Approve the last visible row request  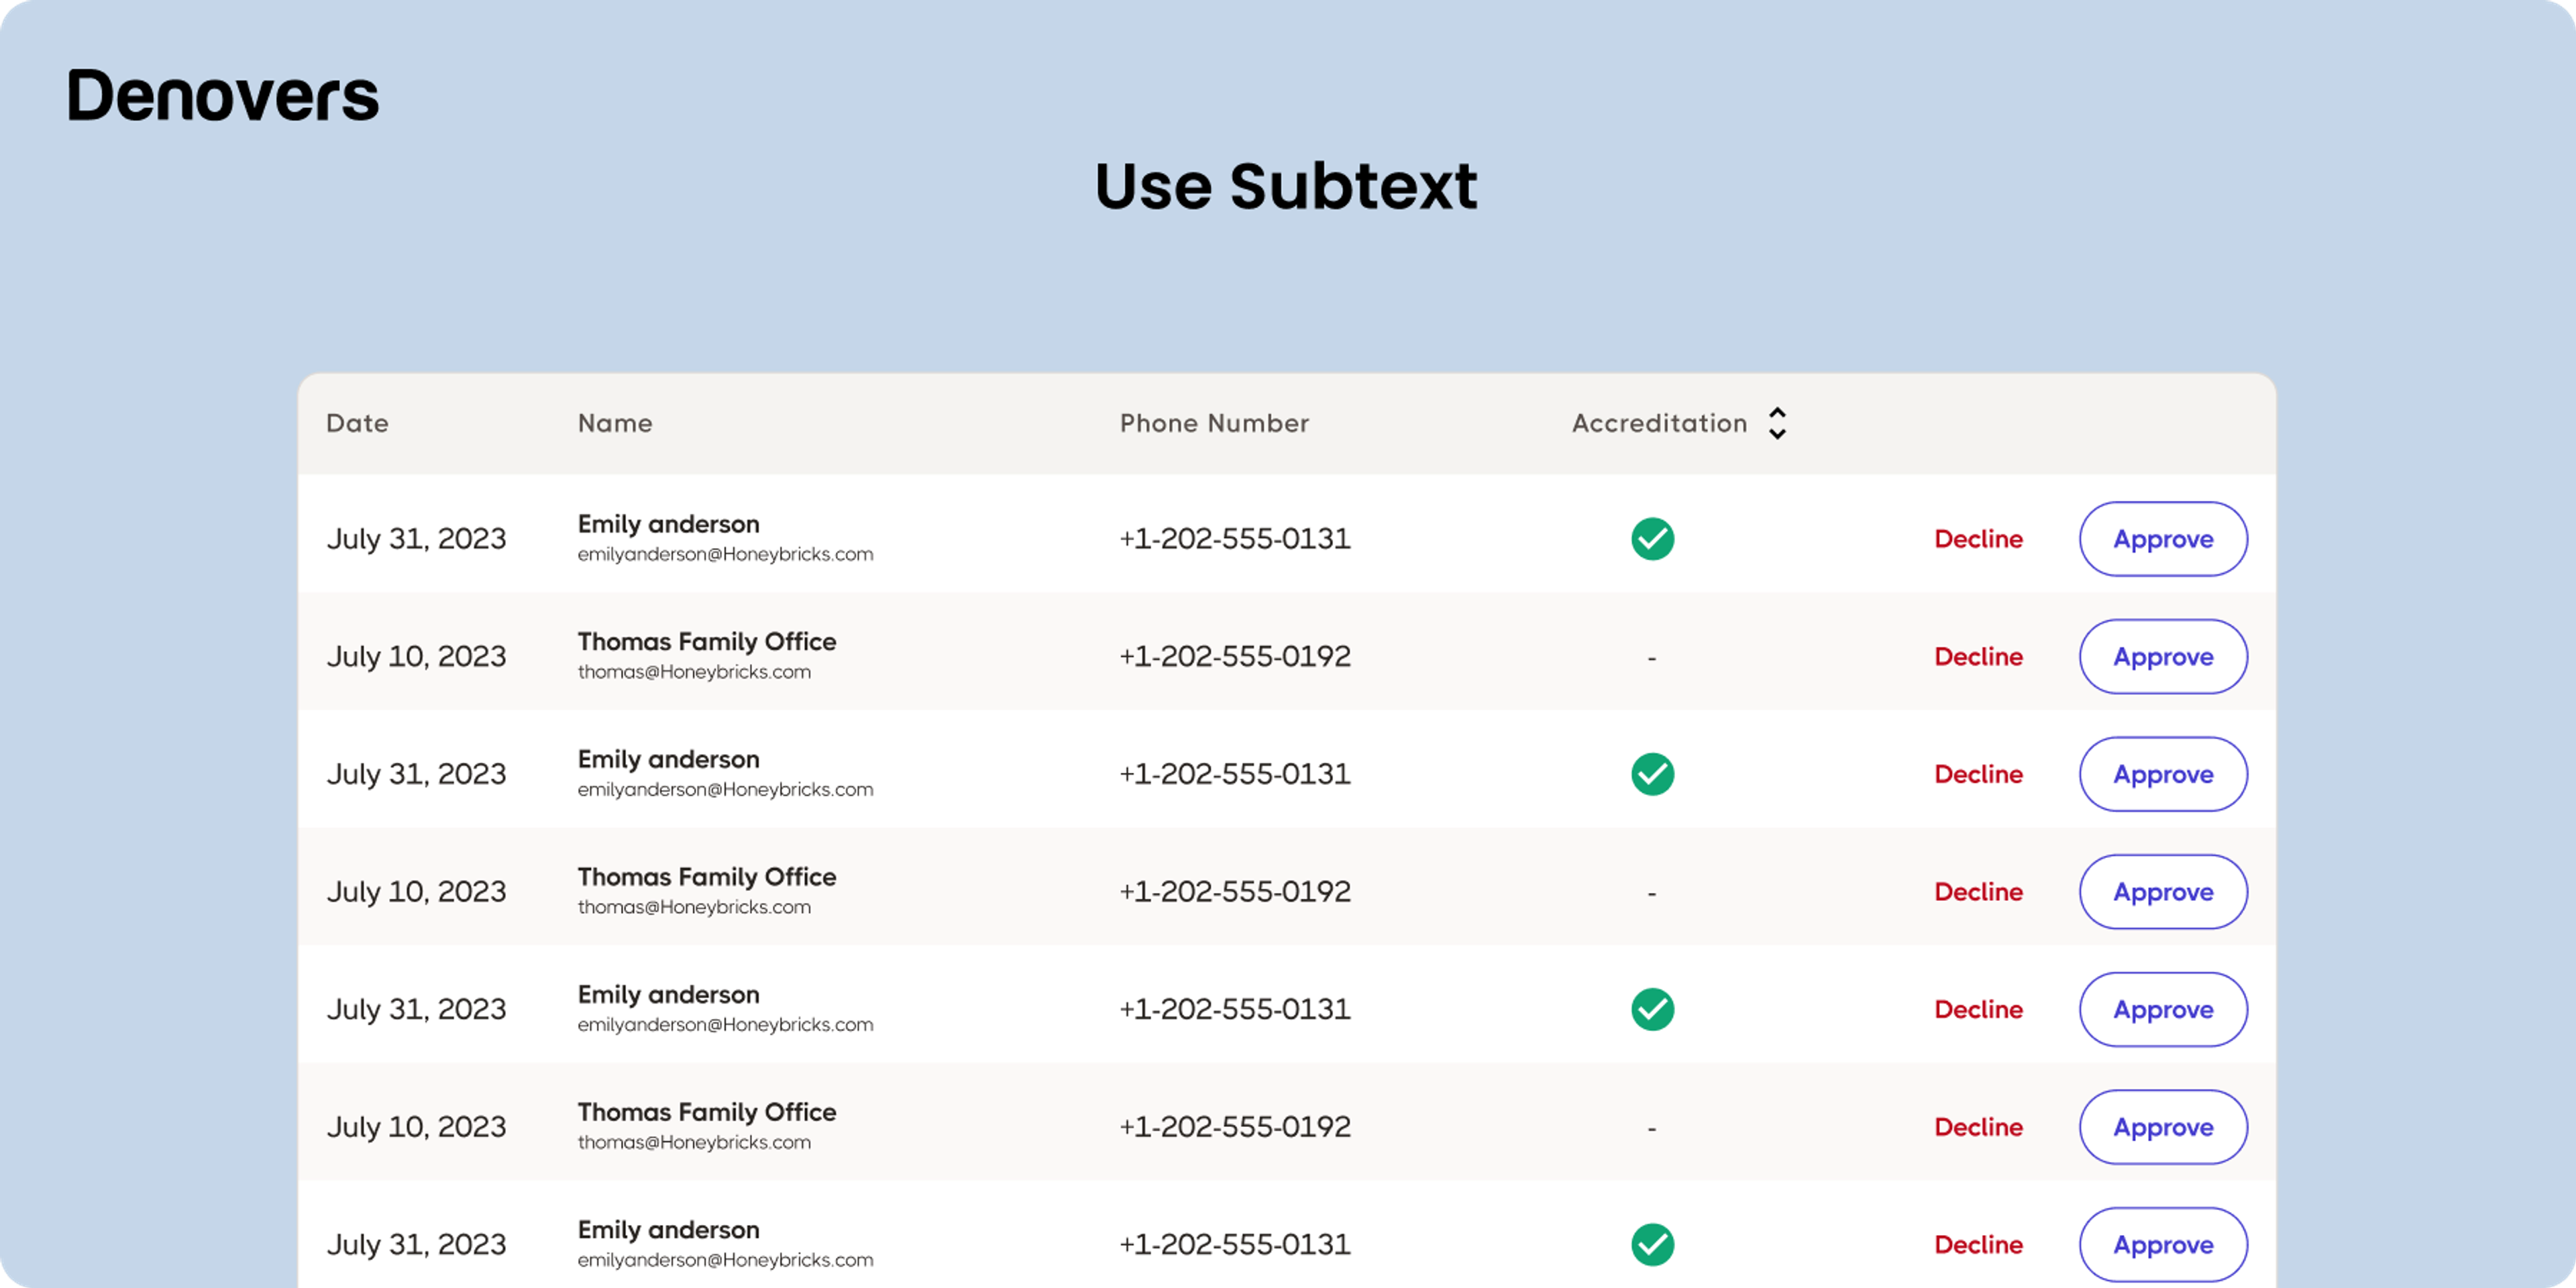tap(2163, 1244)
